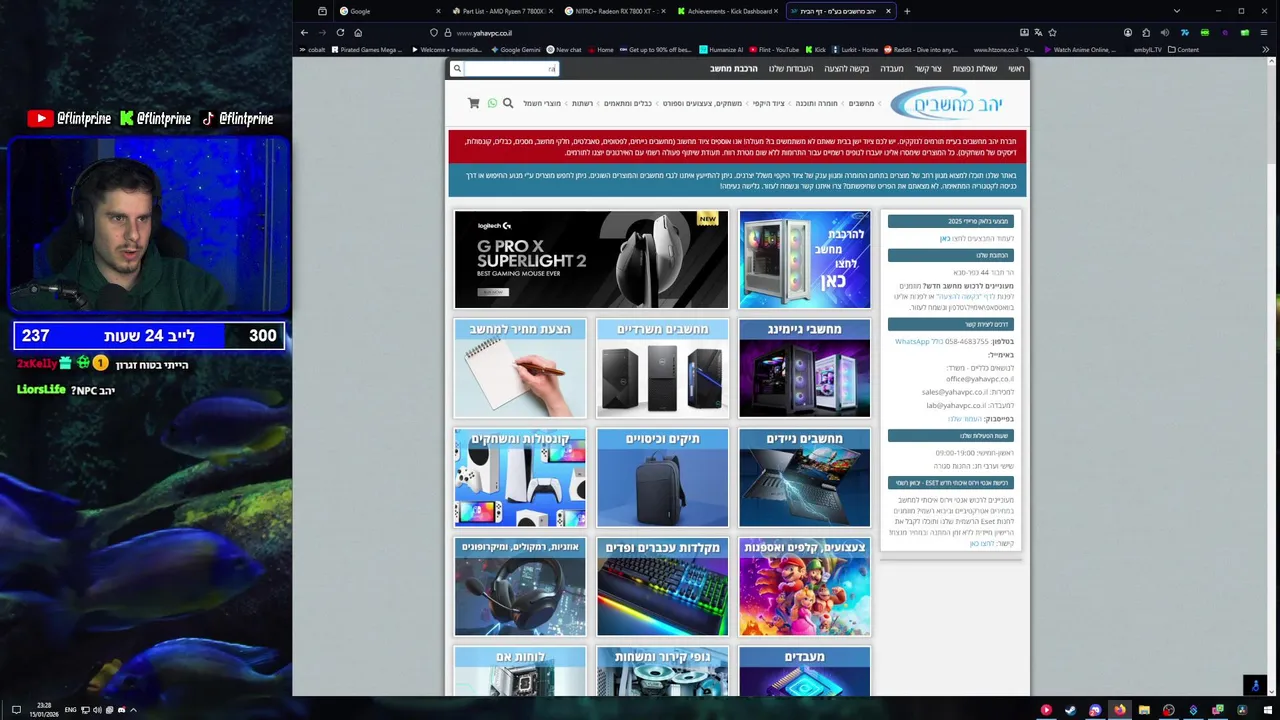Expand משחקים, צעצועים וספורט category dropdown

[701, 103]
